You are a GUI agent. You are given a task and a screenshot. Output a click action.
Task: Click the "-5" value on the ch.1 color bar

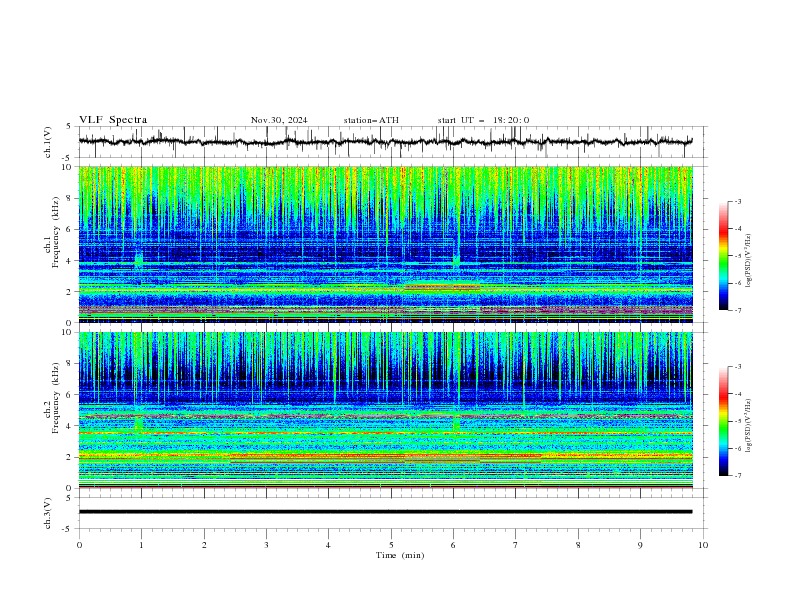tap(737, 256)
